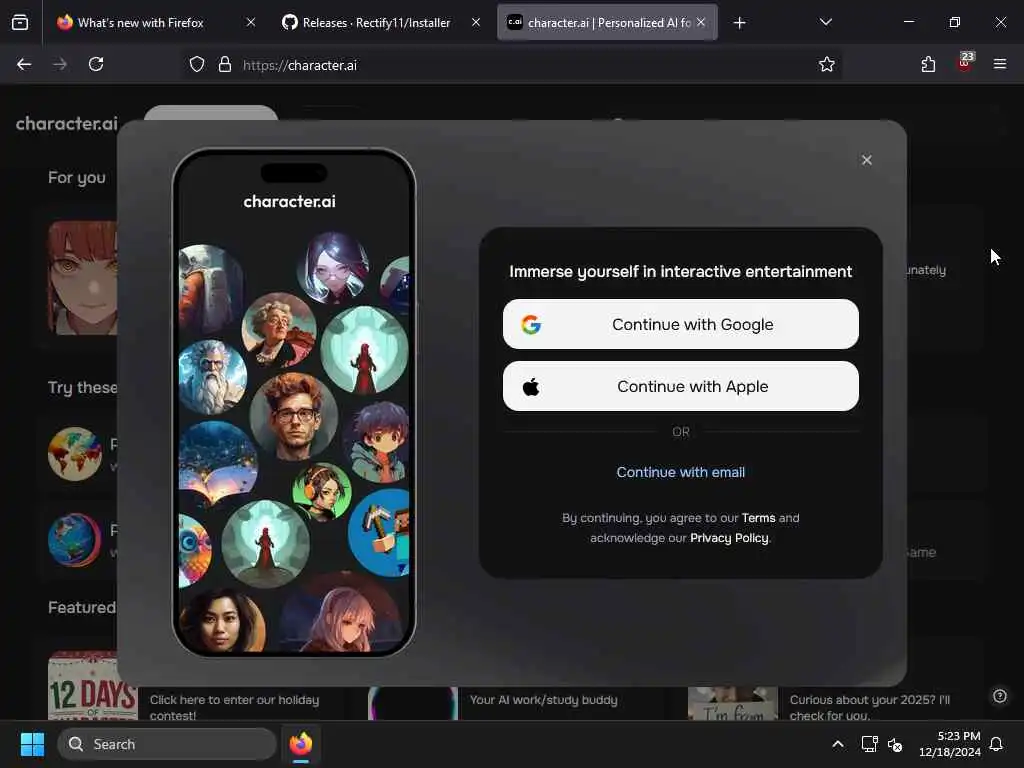
Task: Click the Your AI work/study buddy text
Action: point(543,700)
